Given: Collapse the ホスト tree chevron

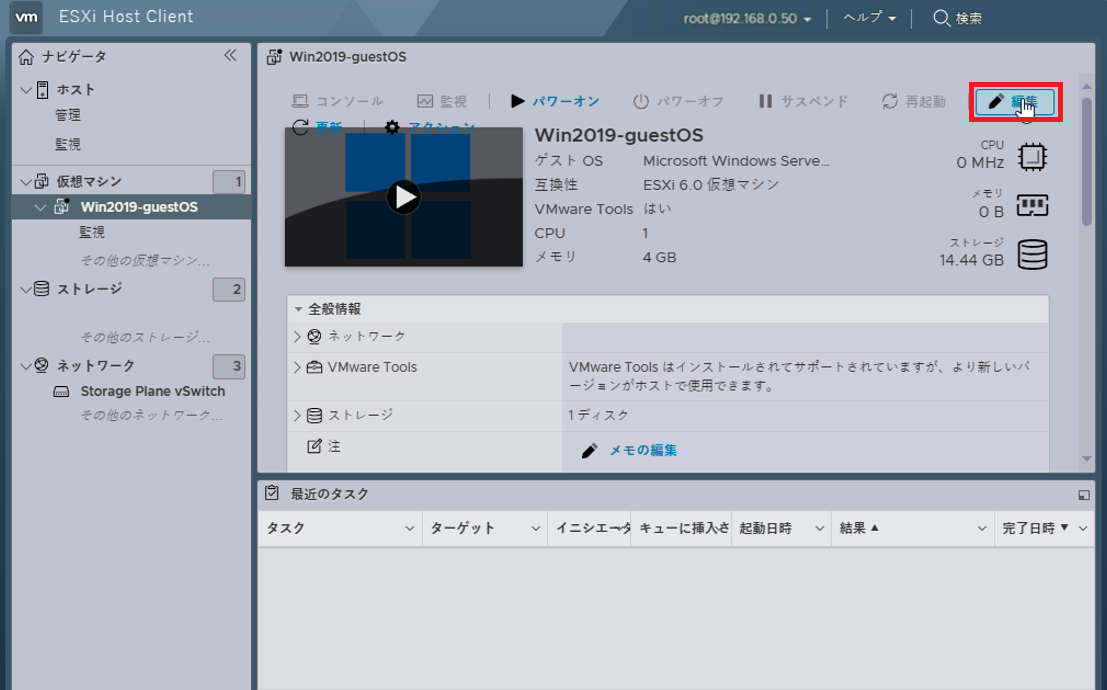Looking at the screenshot, I should [x=26, y=90].
